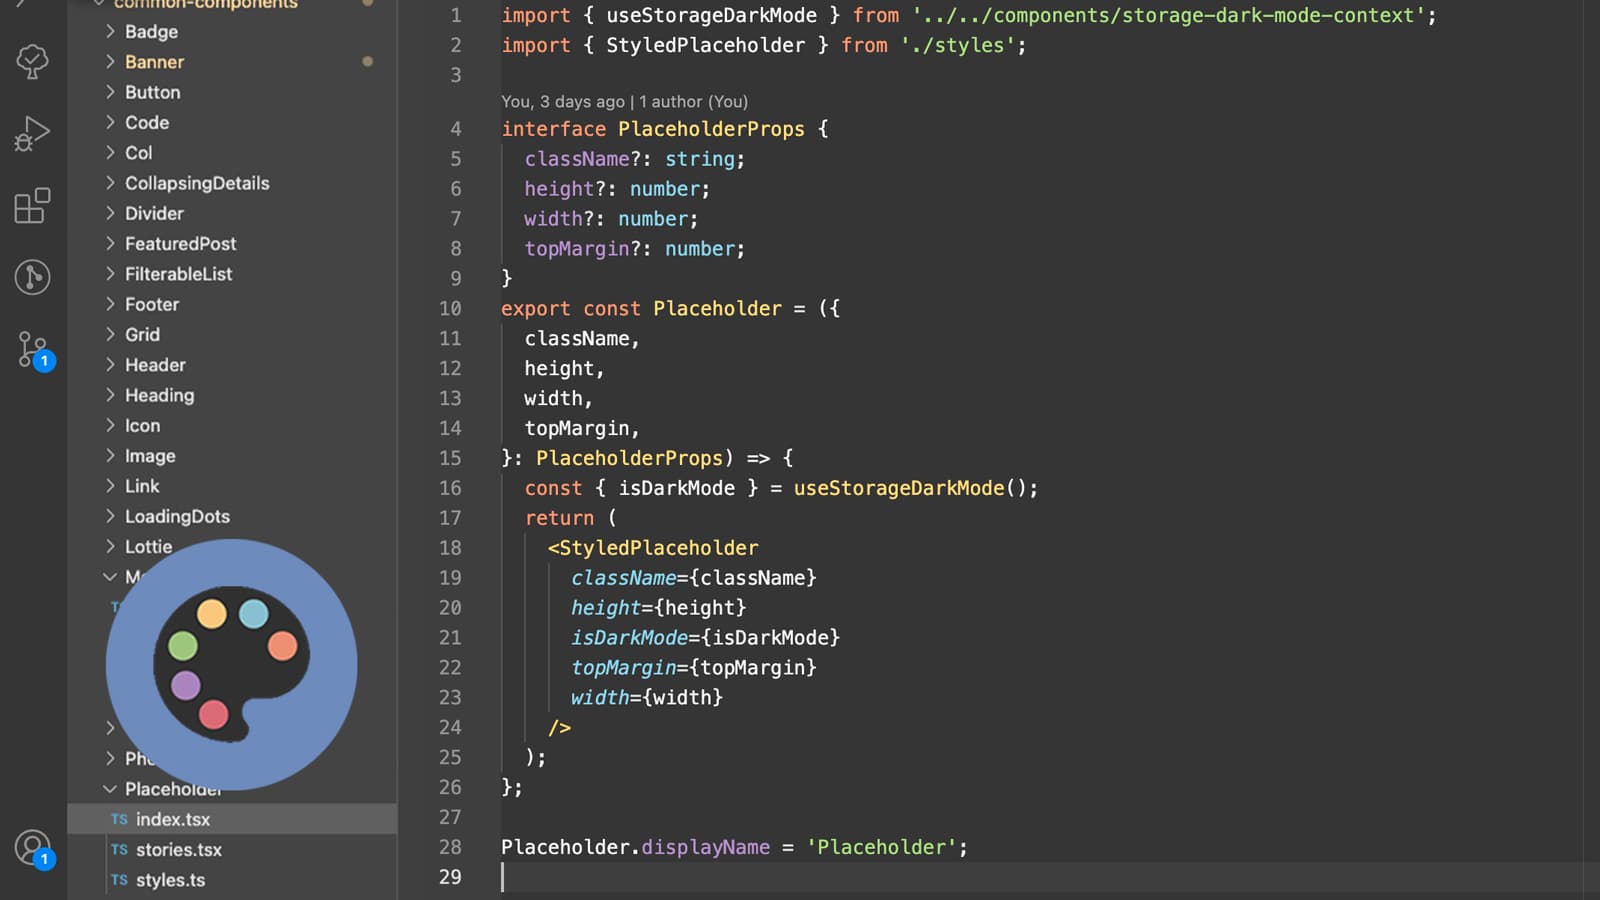Open the Testing view in activity bar
This screenshot has width=1600, height=900.
(32, 62)
